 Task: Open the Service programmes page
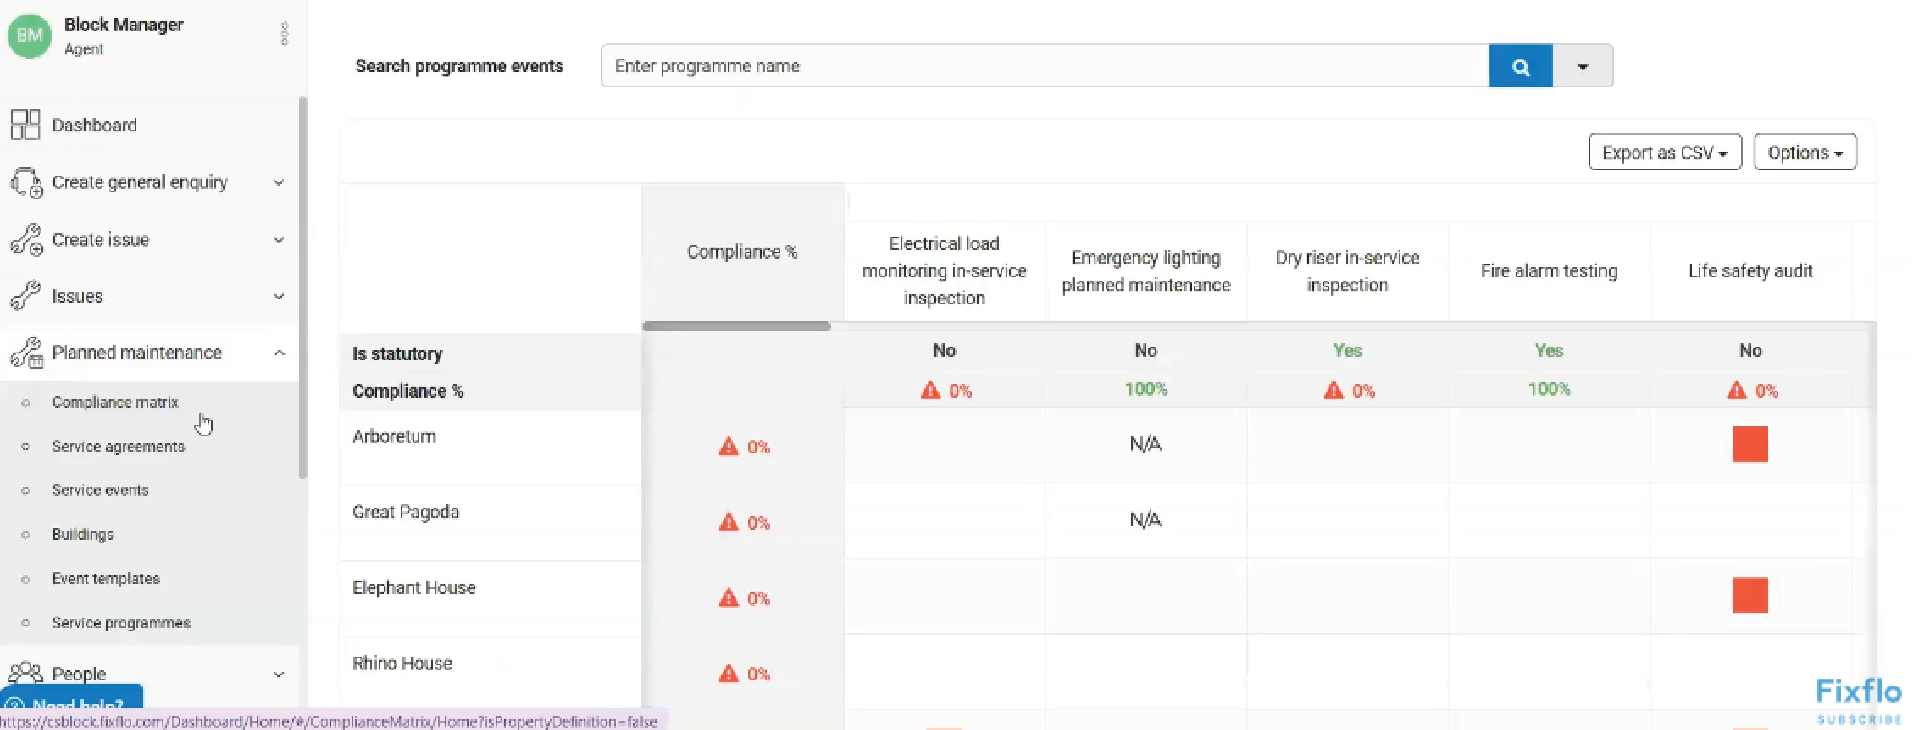pyautogui.click(x=121, y=623)
